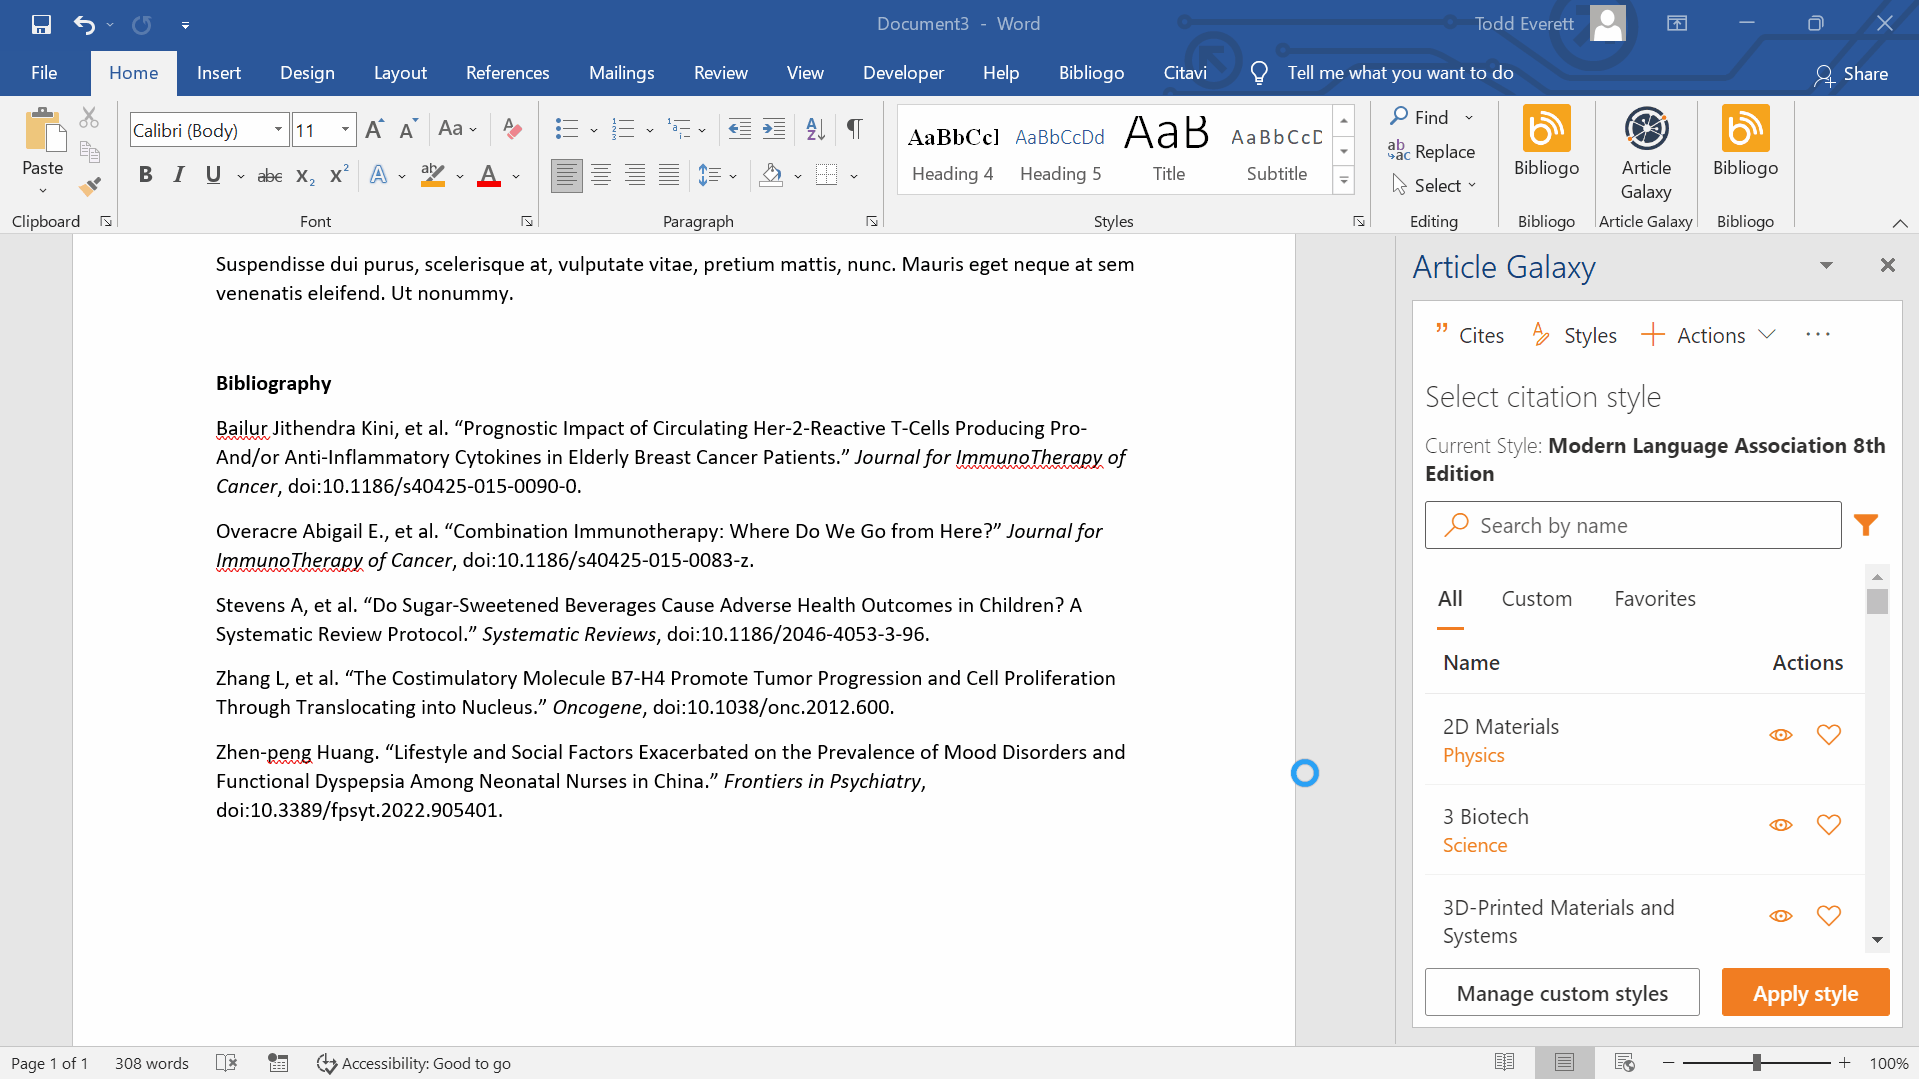Image resolution: width=1919 pixels, height=1079 pixels.
Task: Open more options ellipsis in Article Galaxy
Action: click(x=1818, y=335)
